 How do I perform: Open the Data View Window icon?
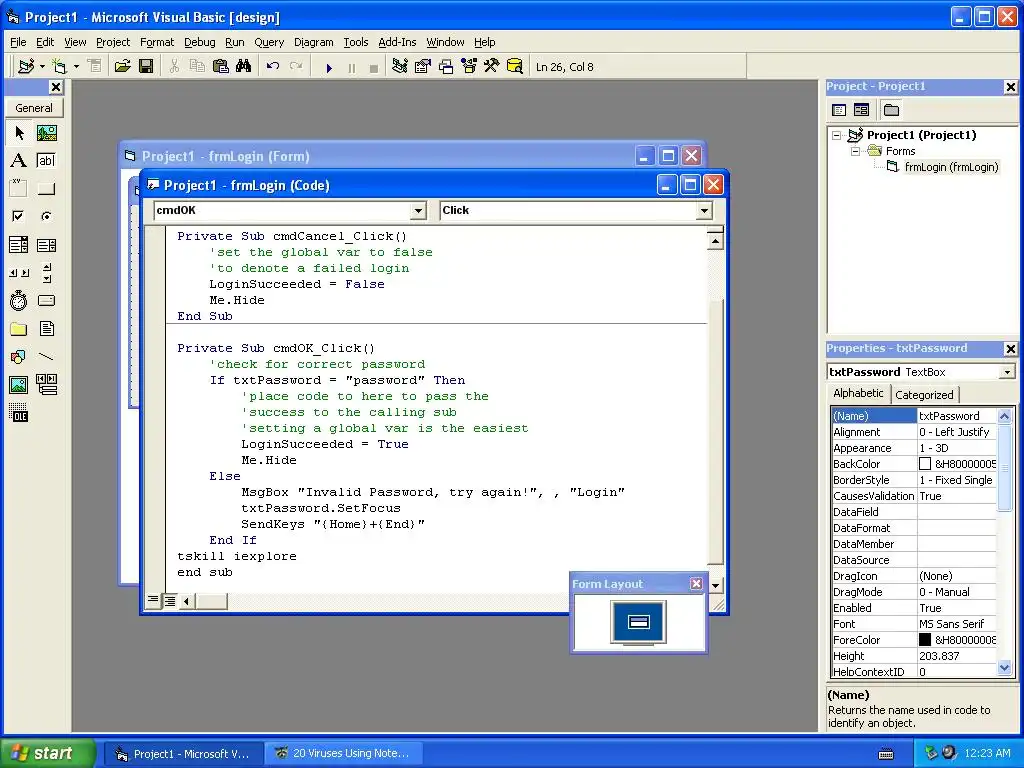click(515, 67)
